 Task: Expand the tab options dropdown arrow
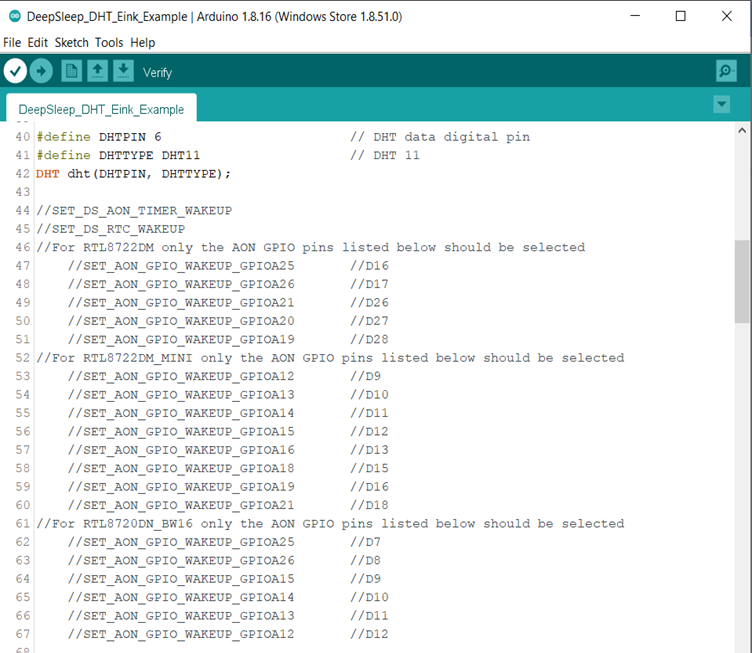pyautogui.click(x=721, y=104)
